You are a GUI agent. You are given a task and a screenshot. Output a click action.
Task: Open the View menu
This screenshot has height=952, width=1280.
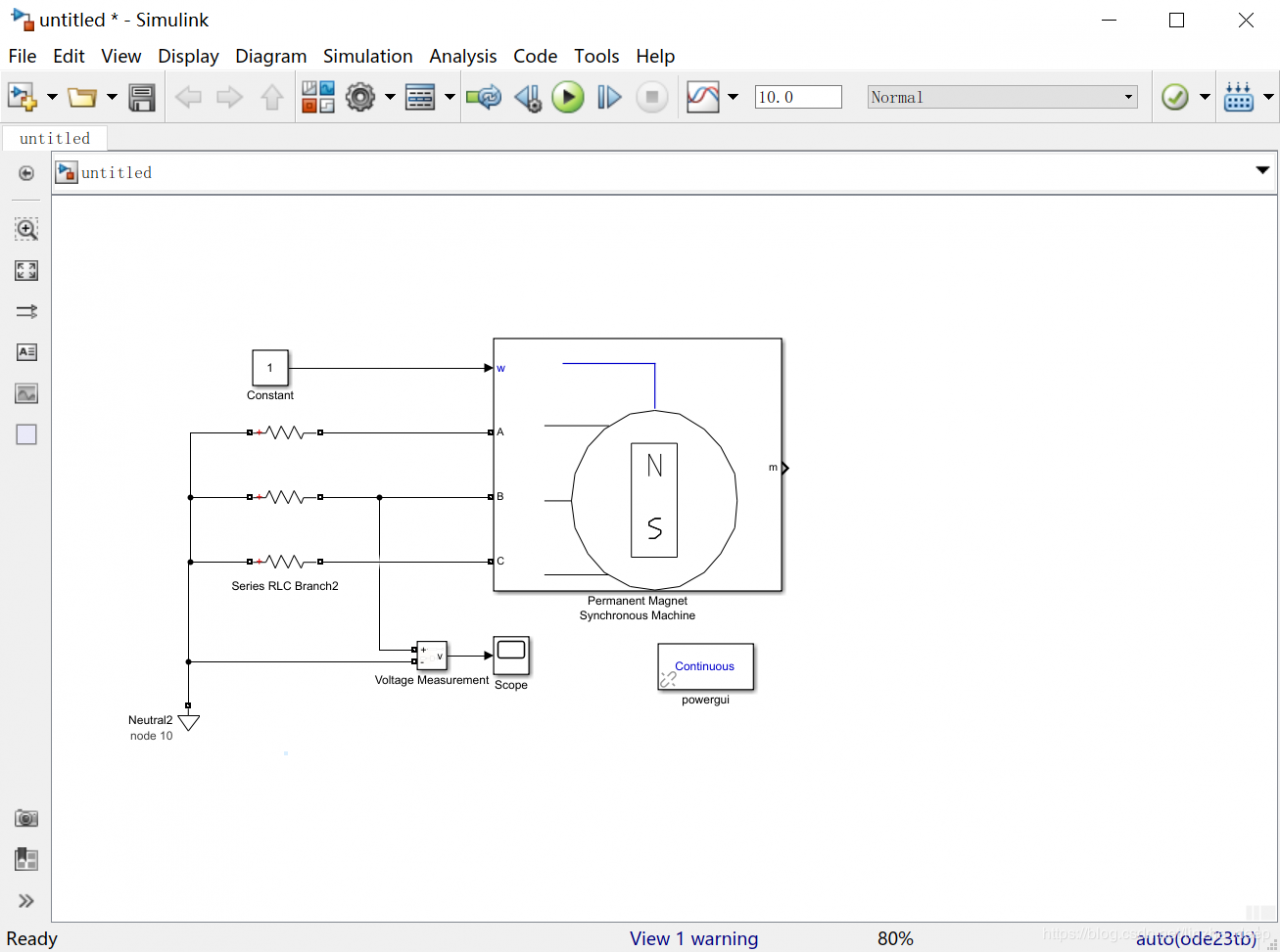point(121,56)
